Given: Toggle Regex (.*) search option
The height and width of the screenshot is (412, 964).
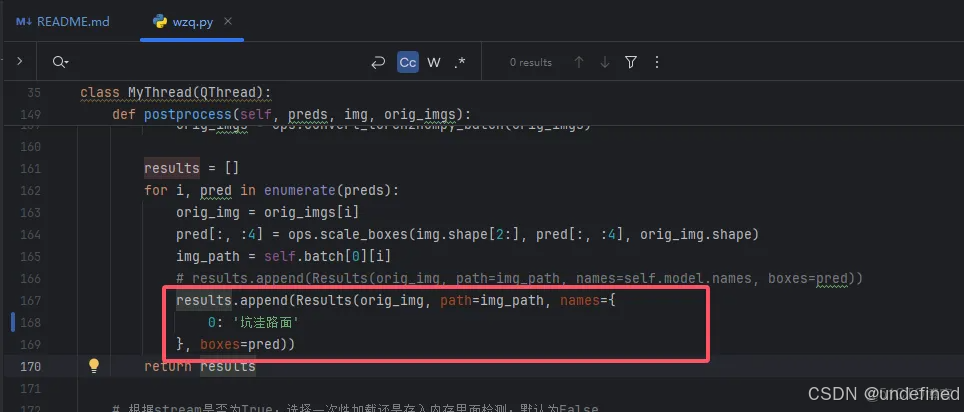Looking at the screenshot, I should click(x=460, y=62).
